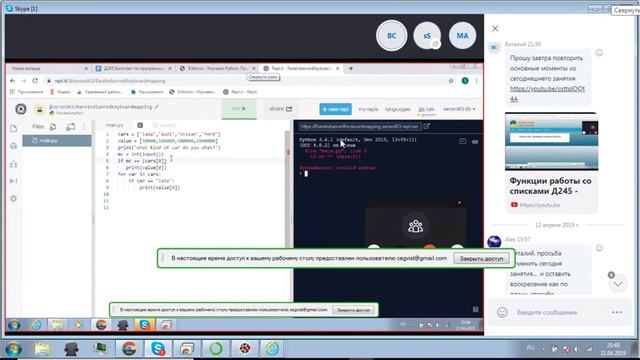Open Skype from the bottom Windows taskbar
640x360 pixels.
click(158, 349)
